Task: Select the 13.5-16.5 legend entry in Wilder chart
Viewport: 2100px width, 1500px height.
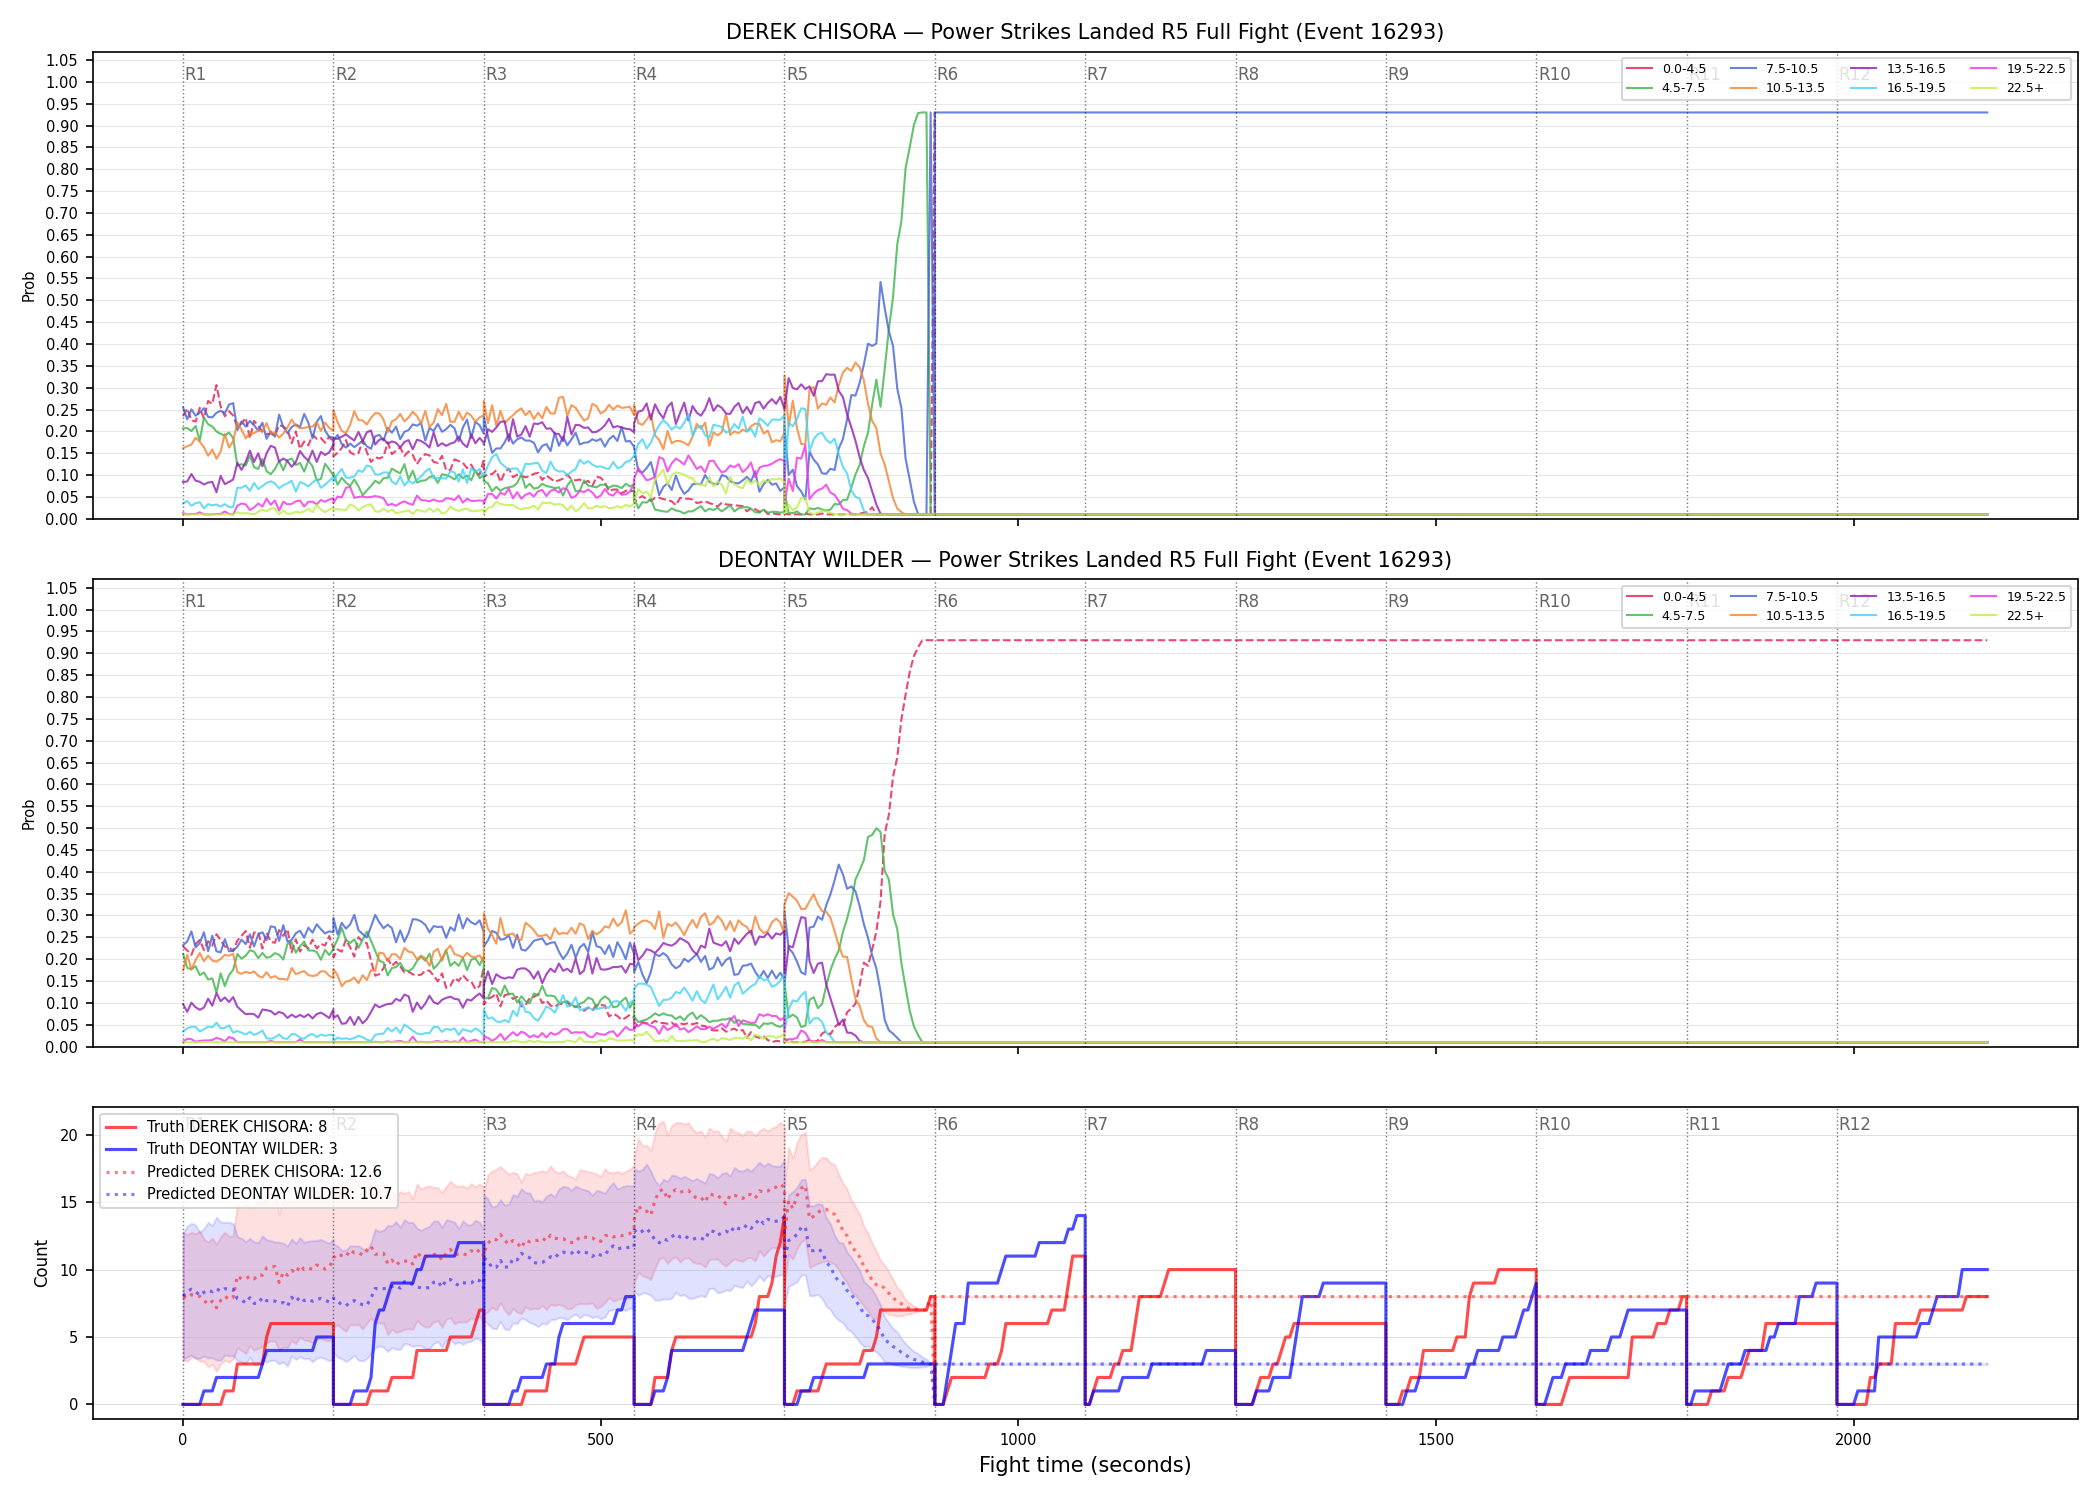Action: tap(1899, 597)
